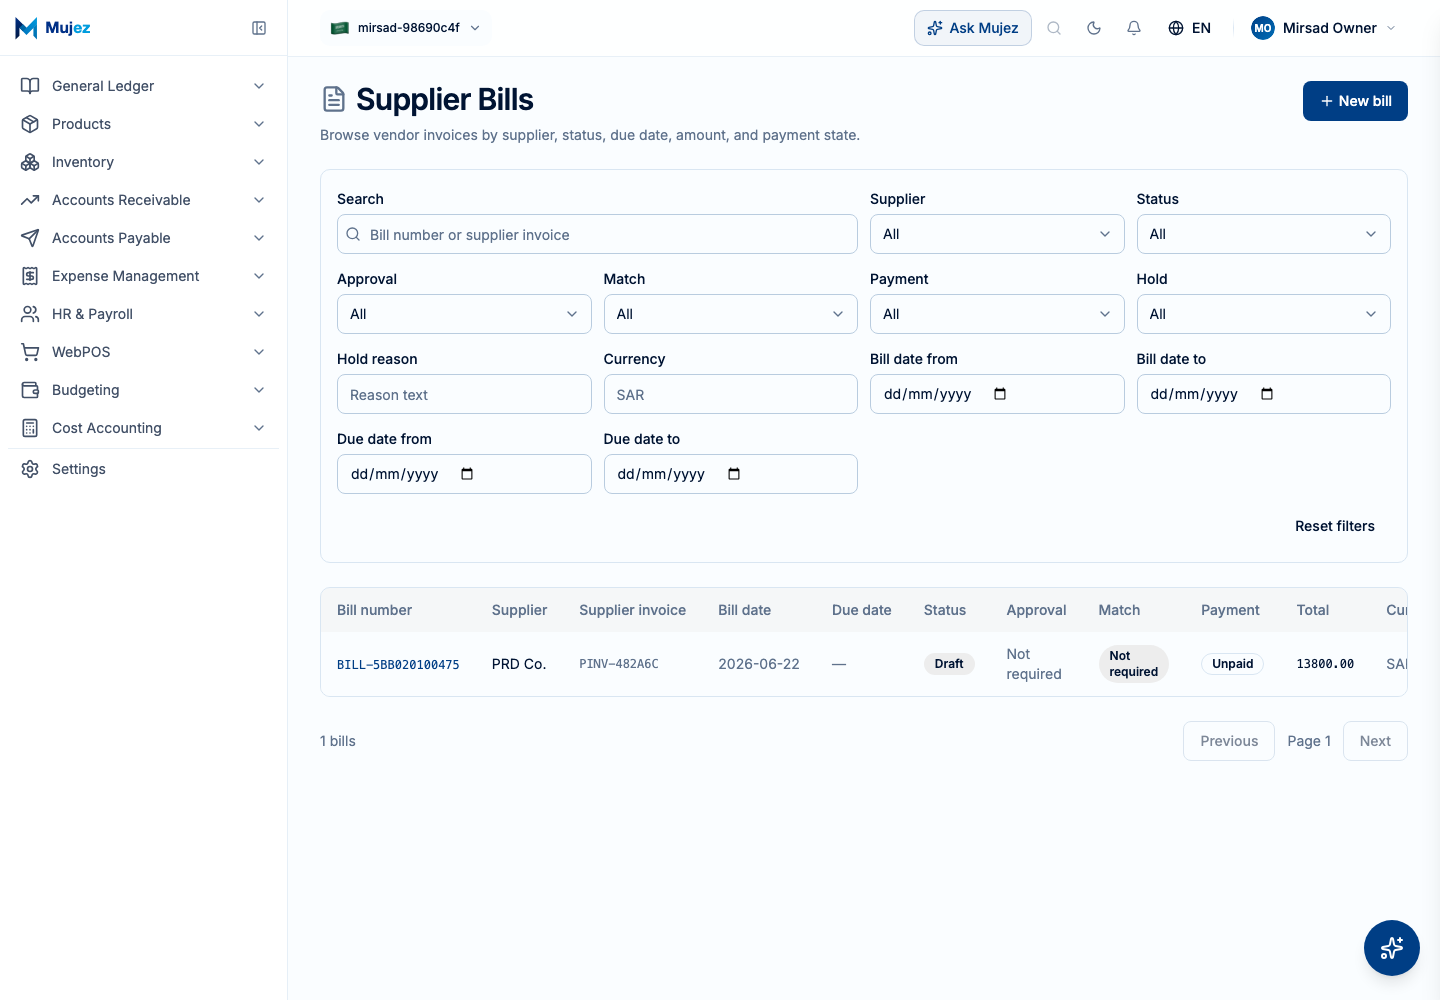1440x1000 pixels.
Task: Click the Inventory cubes icon
Action: pyautogui.click(x=30, y=162)
